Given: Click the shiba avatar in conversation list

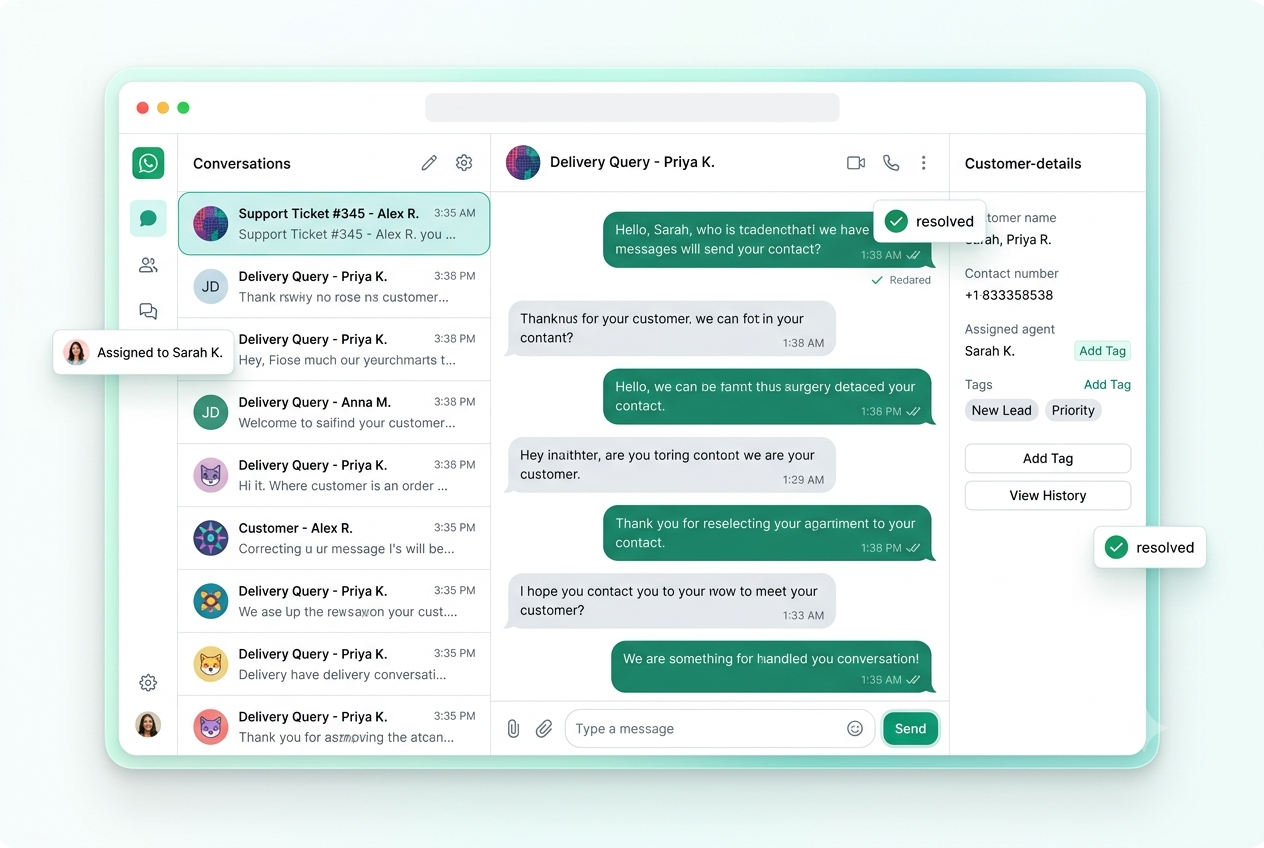Looking at the screenshot, I should click(x=211, y=664).
